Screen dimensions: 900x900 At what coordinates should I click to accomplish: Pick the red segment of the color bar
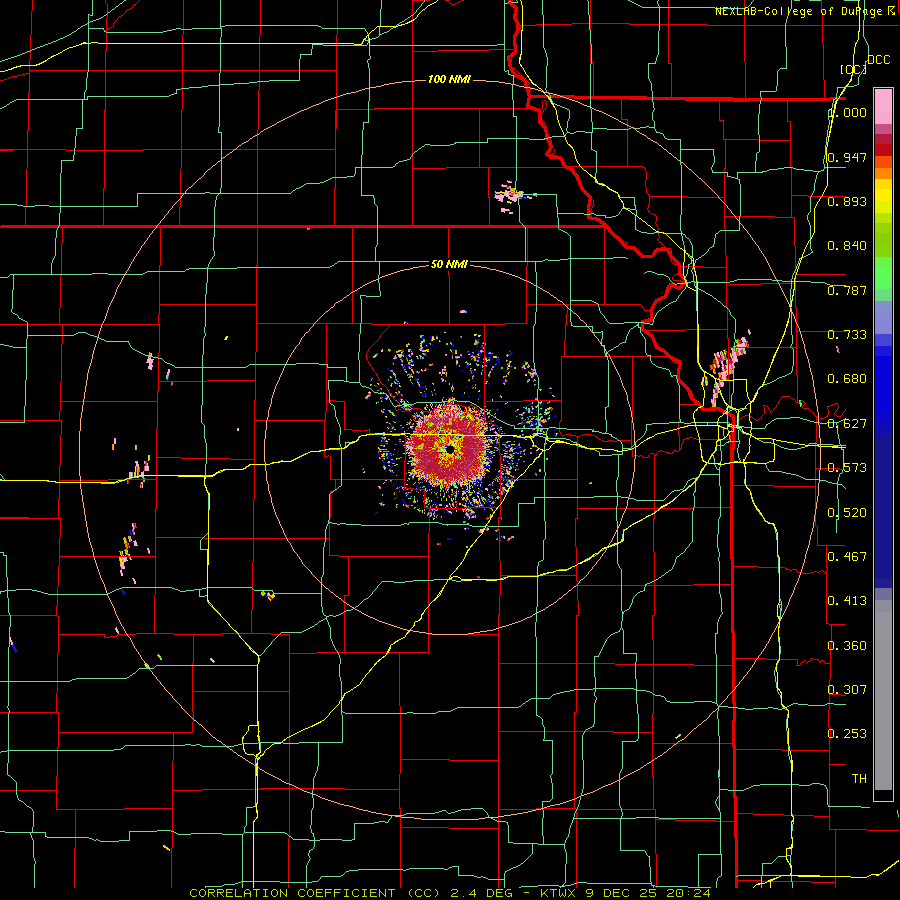point(883,150)
